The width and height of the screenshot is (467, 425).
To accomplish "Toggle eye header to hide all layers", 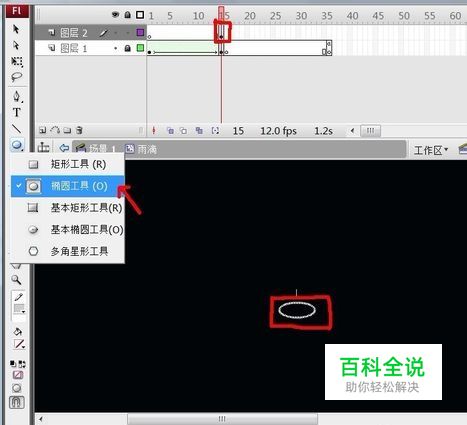I will [x=115, y=15].
